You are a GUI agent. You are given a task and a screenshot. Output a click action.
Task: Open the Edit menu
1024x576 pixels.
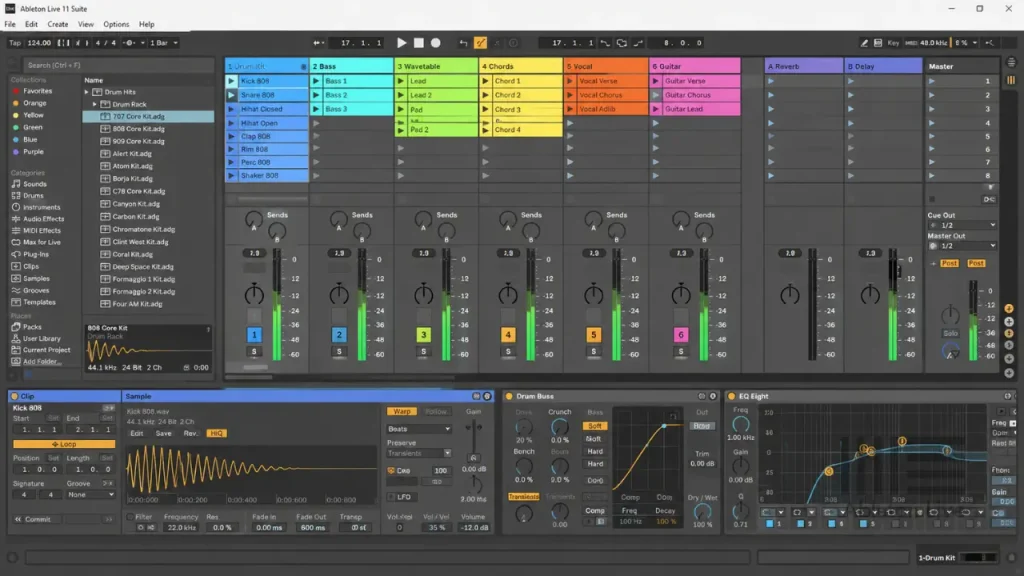point(31,24)
